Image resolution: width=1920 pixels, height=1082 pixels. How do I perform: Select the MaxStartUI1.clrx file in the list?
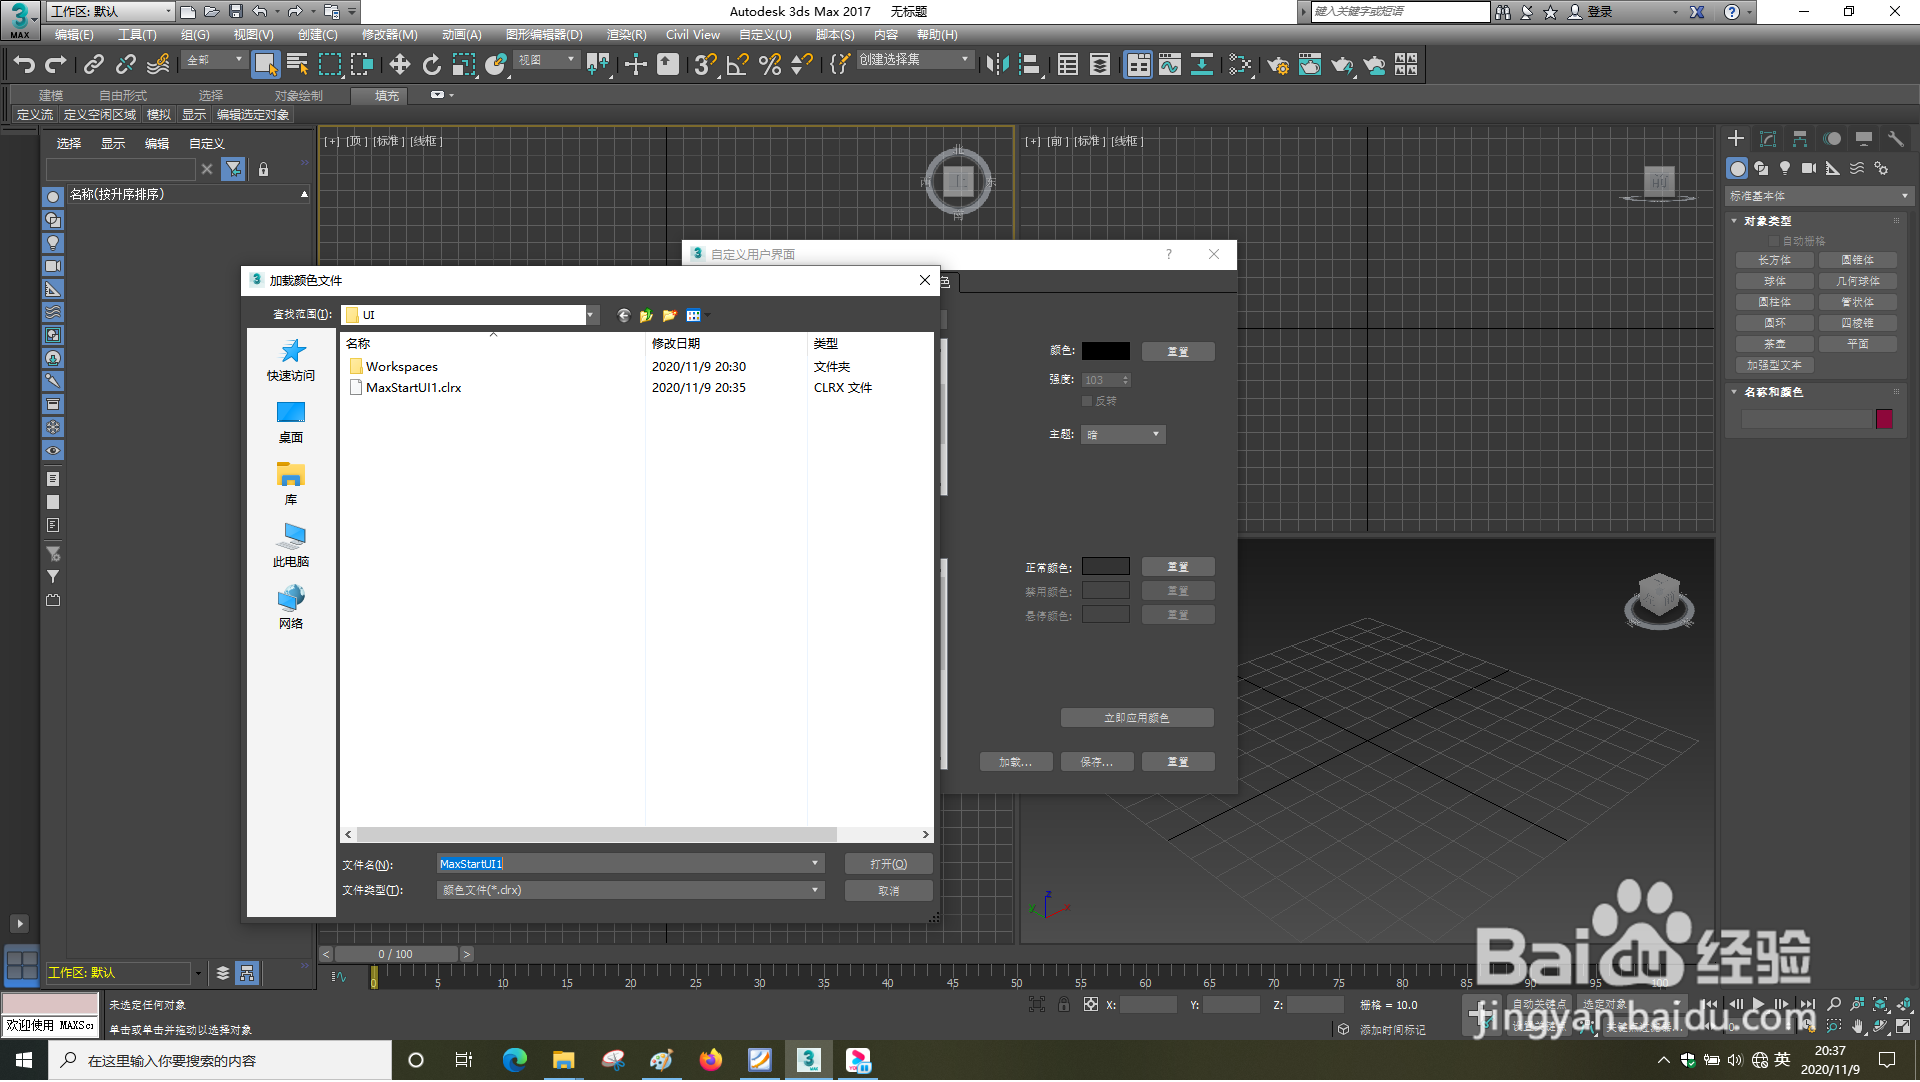412,387
